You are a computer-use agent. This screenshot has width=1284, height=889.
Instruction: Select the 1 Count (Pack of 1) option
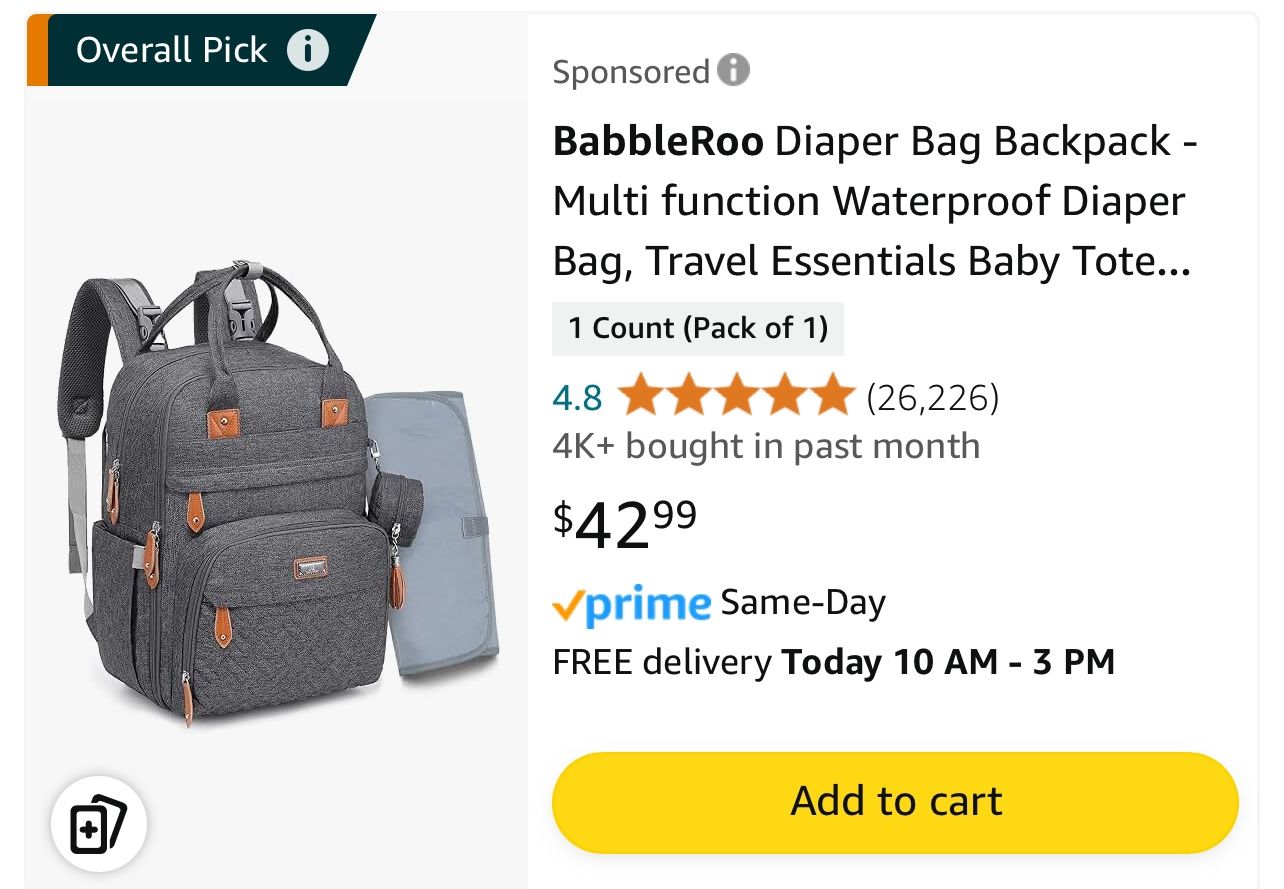click(697, 328)
